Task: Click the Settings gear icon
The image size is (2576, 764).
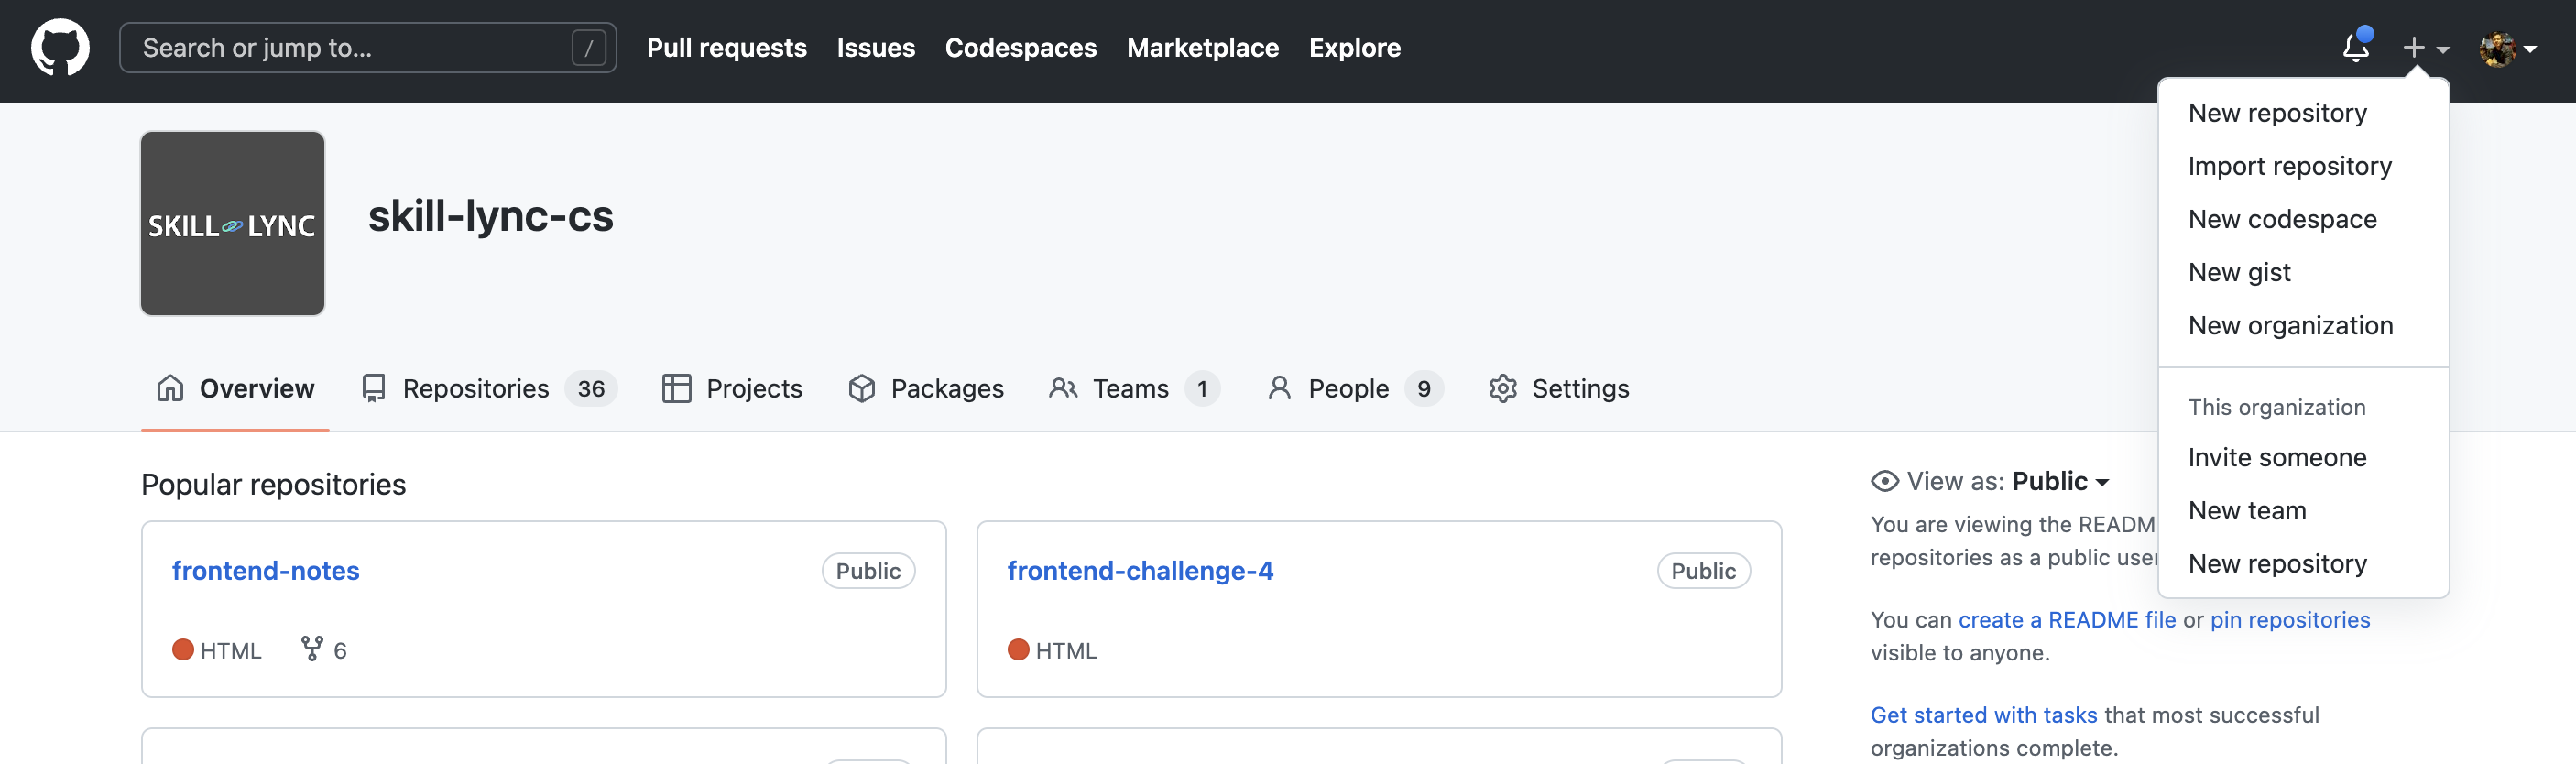Action: pos(1502,388)
